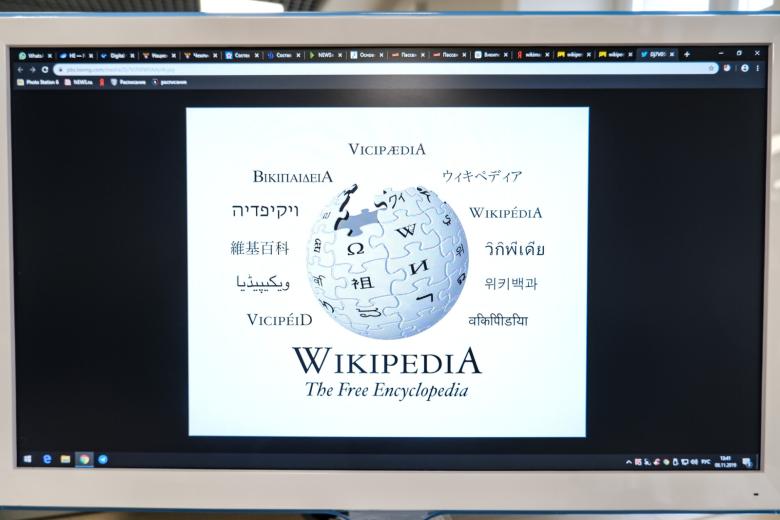Open the Windows Start menu
This screenshot has height=520, width=780.
tap(28, 459)
